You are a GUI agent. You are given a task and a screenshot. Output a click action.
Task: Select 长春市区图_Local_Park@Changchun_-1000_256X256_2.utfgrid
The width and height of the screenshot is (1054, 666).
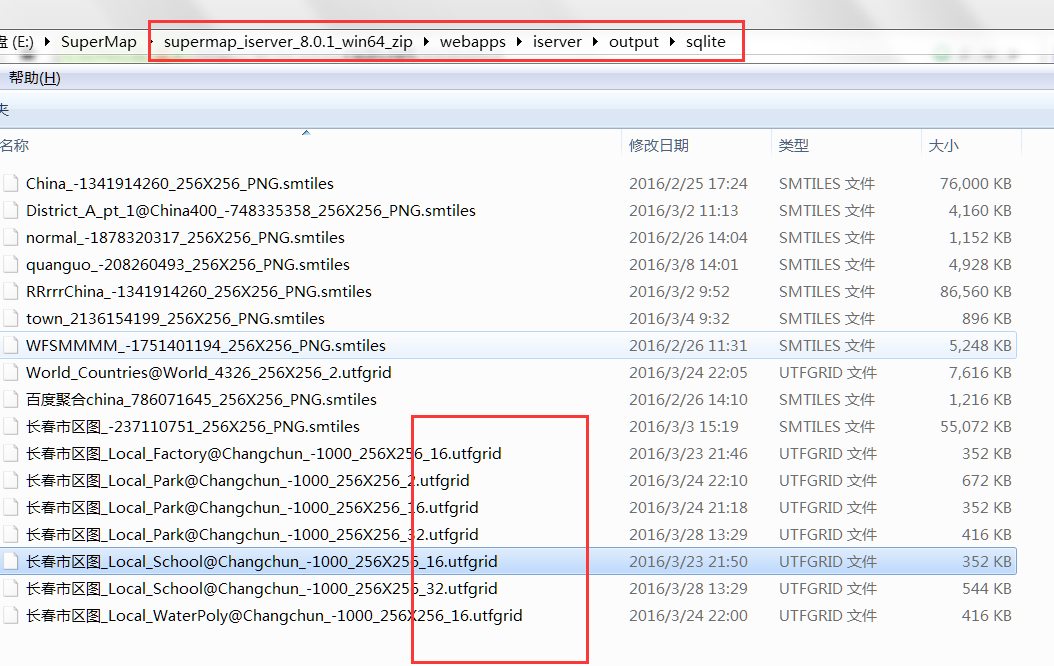point(247,480)
